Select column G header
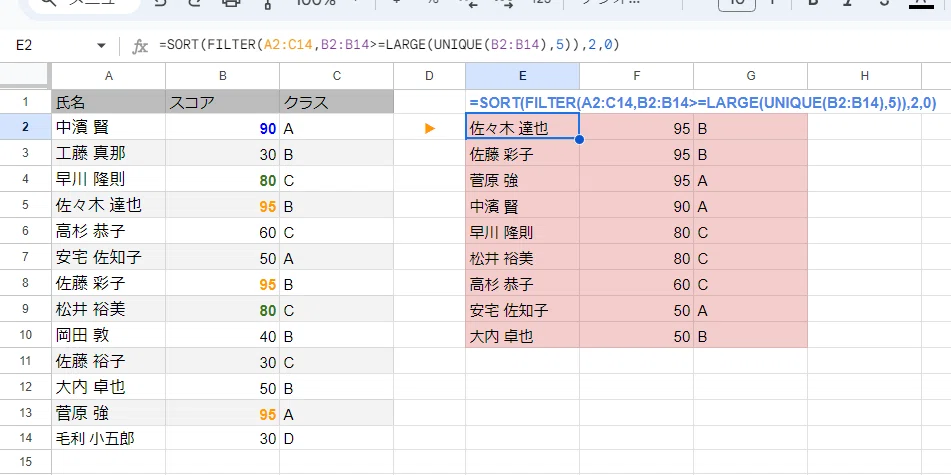This screenshot has height=475, width=951. click(750, 76)
